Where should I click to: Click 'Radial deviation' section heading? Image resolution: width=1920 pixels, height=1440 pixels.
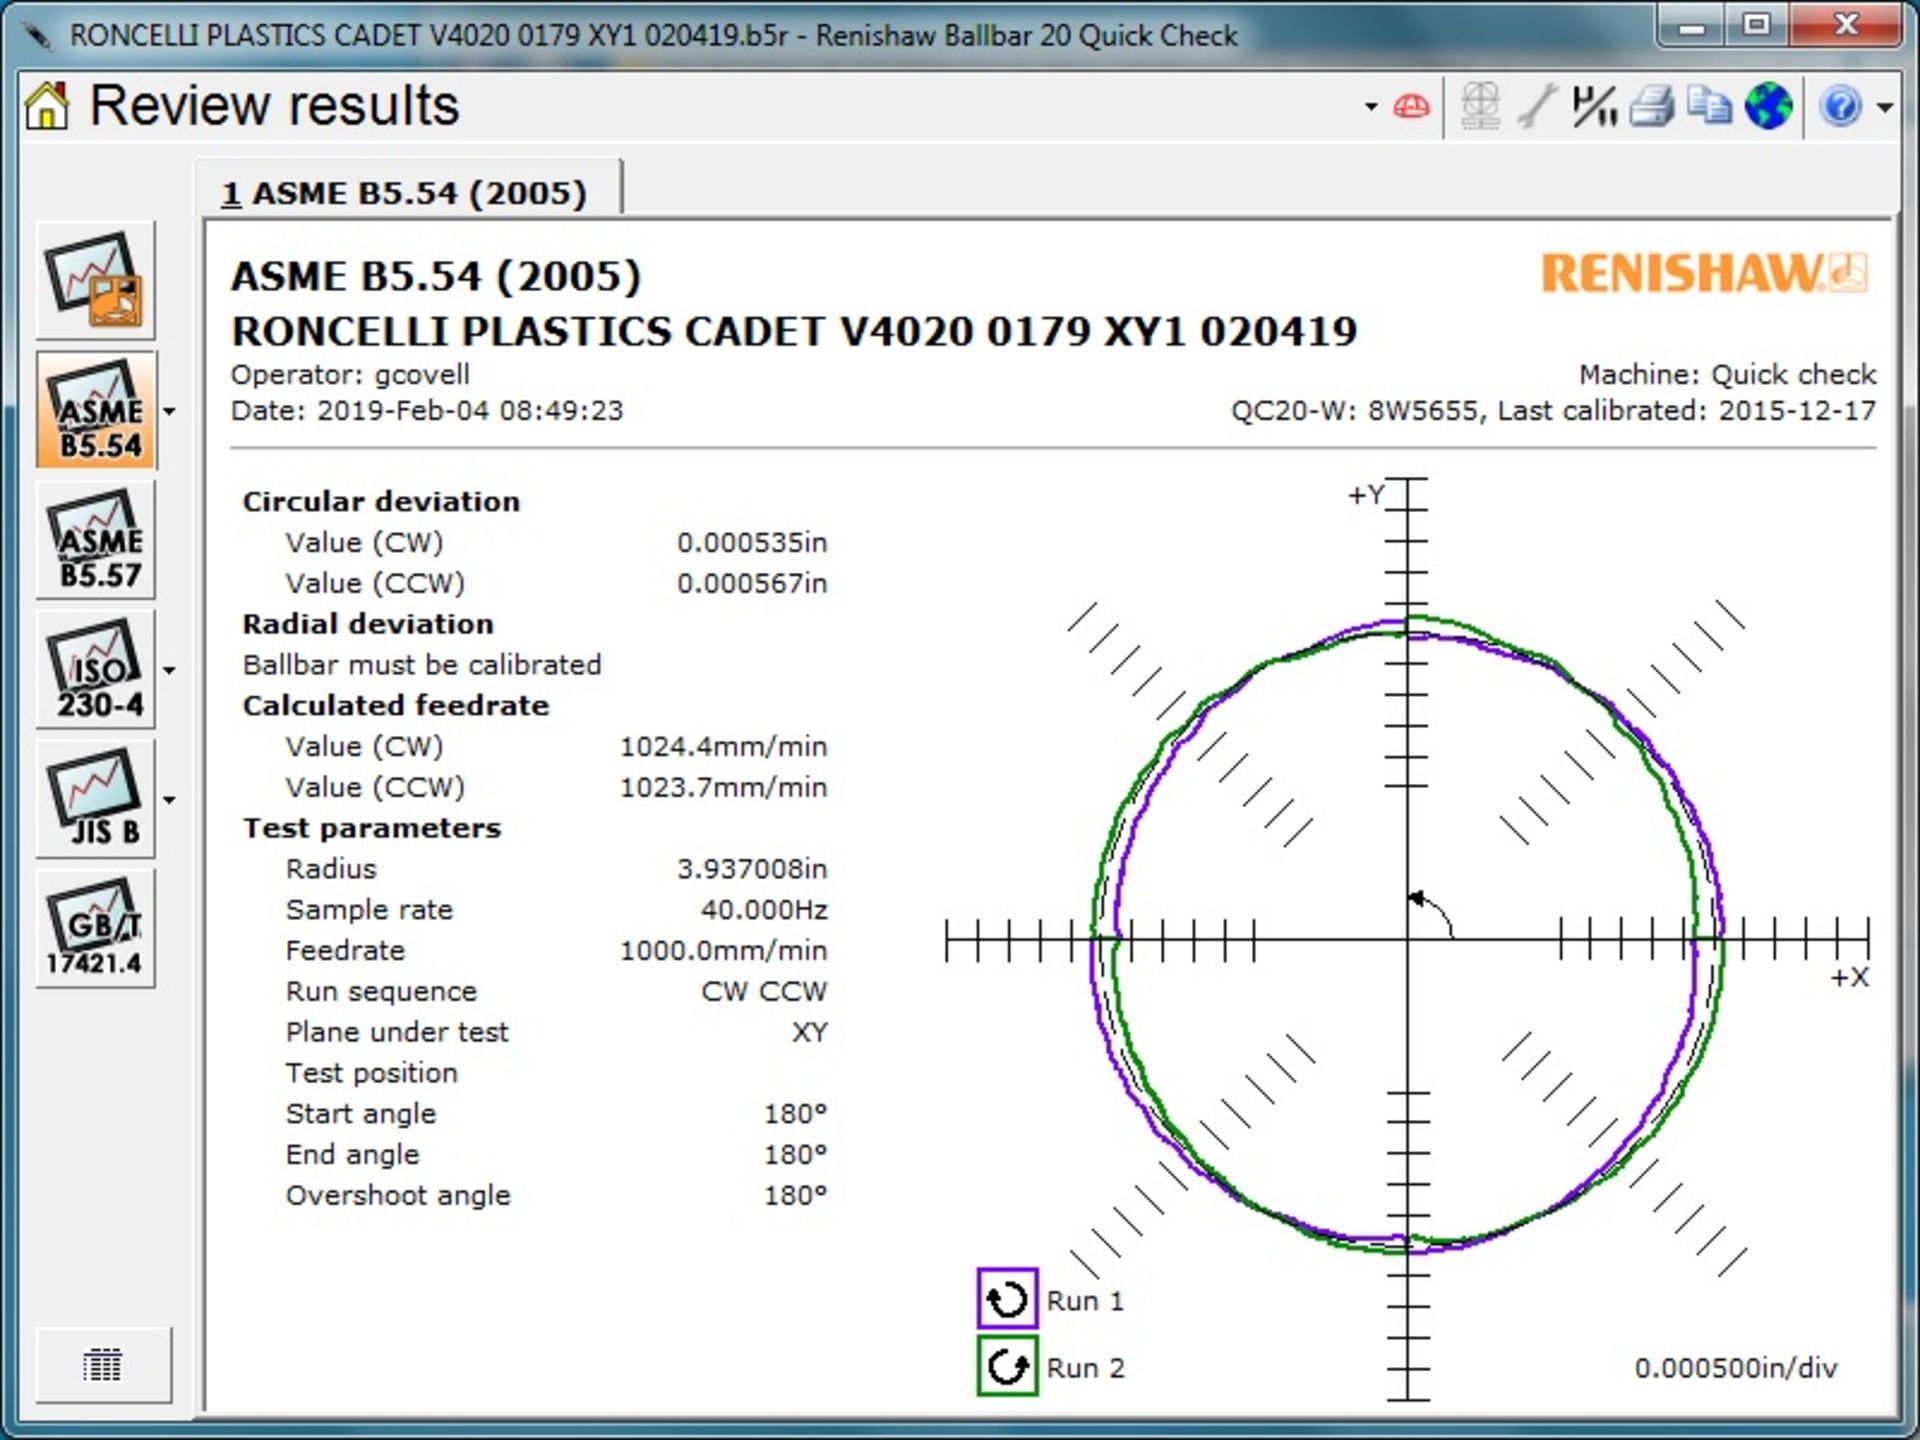pos(368,624)
